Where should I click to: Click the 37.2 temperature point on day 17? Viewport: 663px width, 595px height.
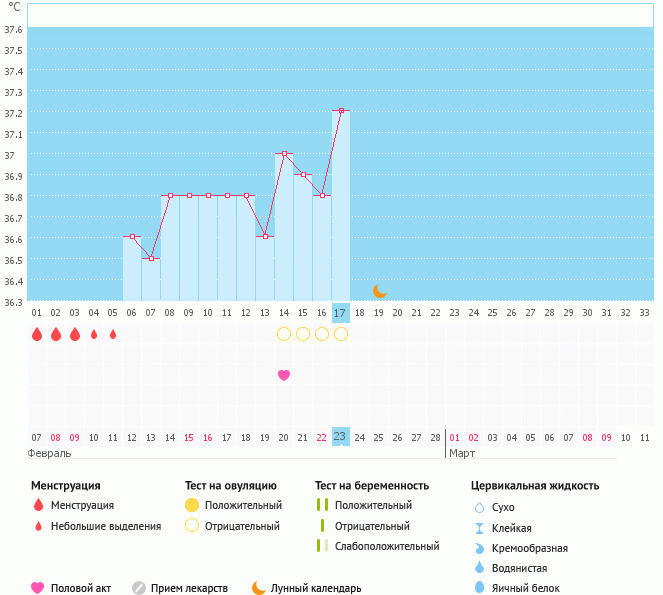[341, 111]
